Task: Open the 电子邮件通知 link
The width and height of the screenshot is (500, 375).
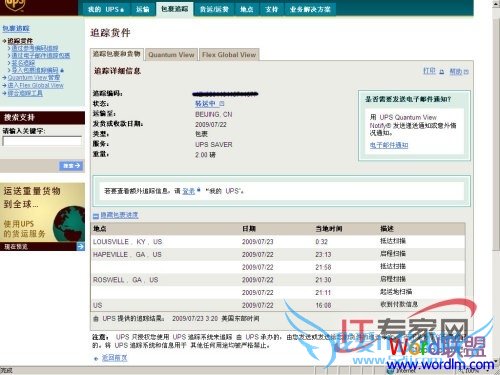Action: (389, 145)
